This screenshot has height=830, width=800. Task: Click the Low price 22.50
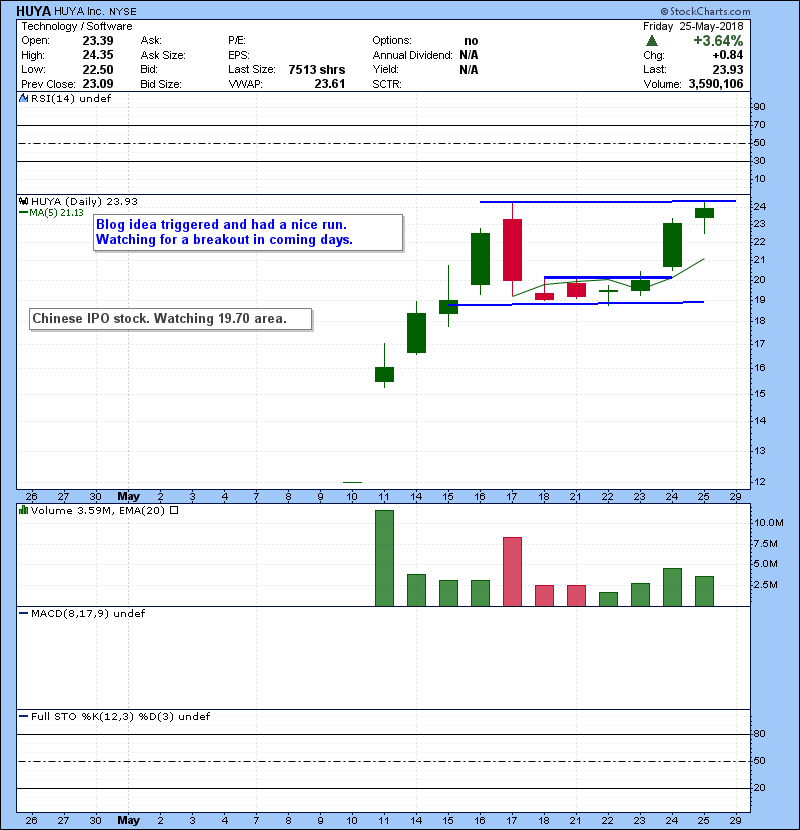click(x=98, y=69)
